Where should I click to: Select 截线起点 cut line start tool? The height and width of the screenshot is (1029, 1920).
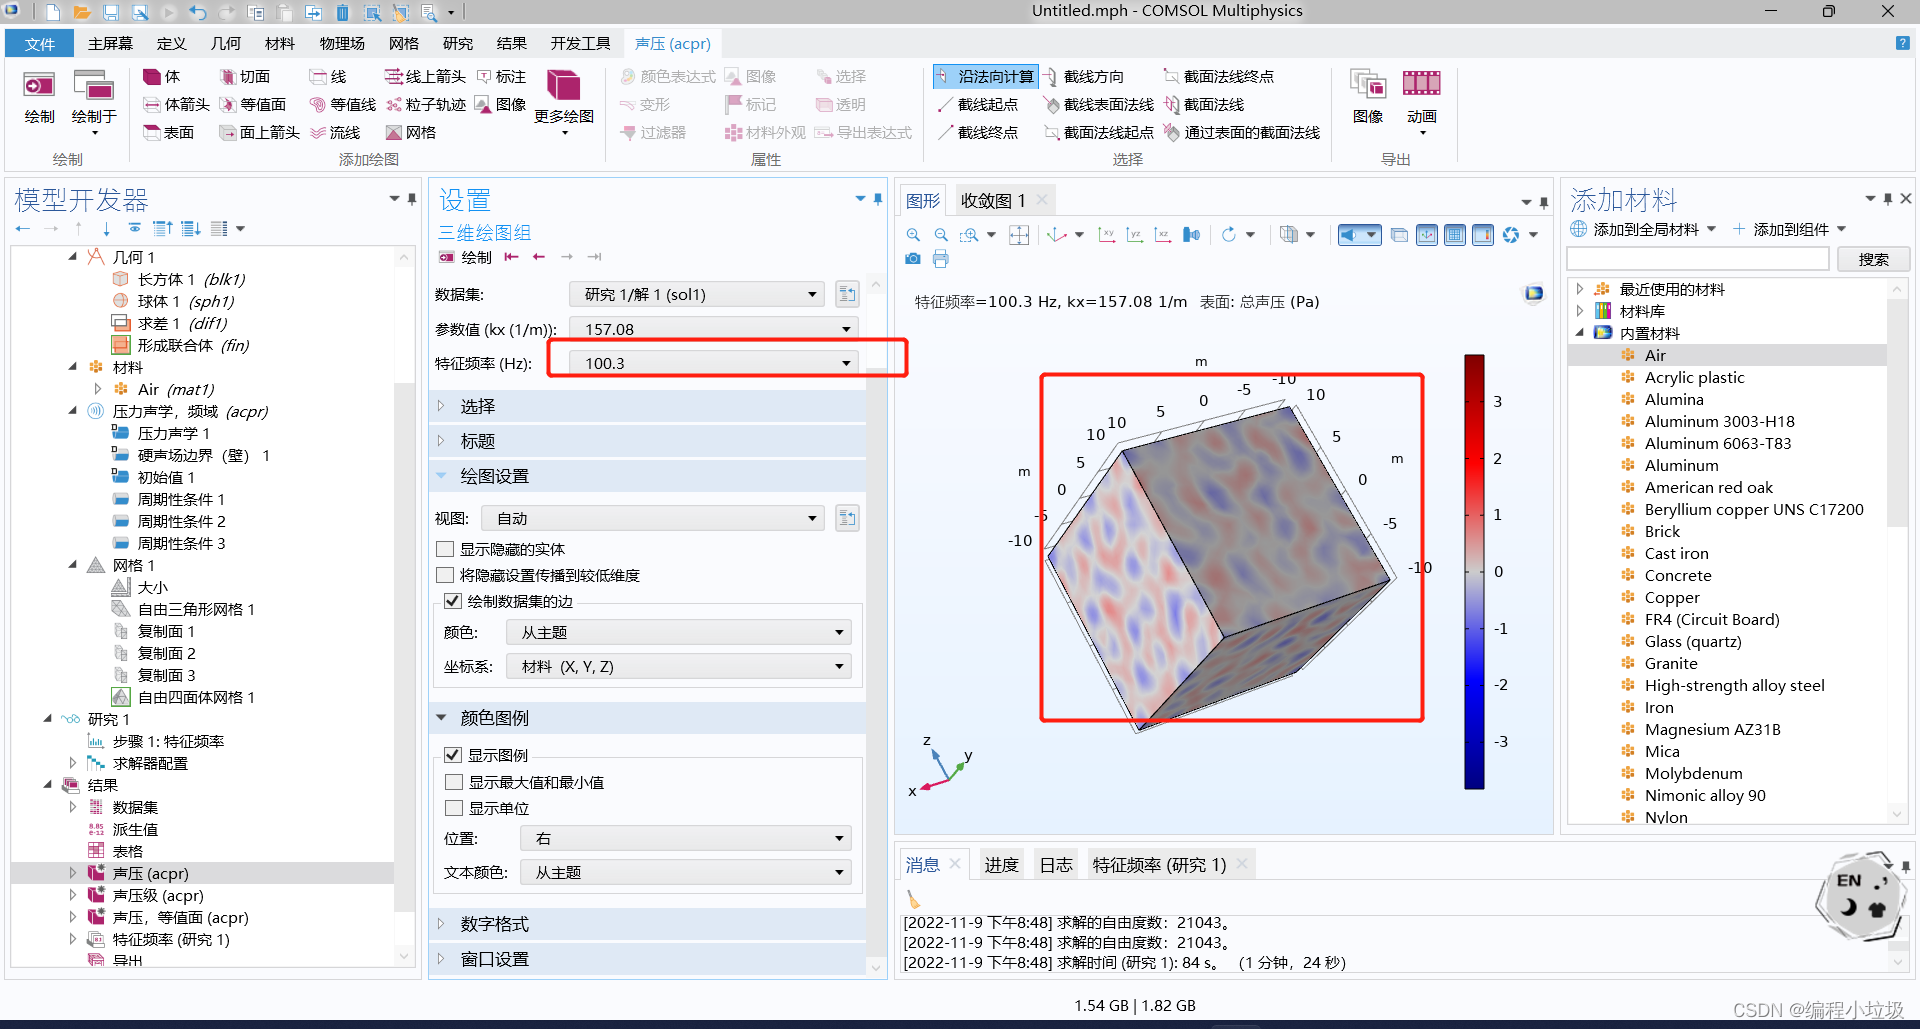(x=977, y=104)
